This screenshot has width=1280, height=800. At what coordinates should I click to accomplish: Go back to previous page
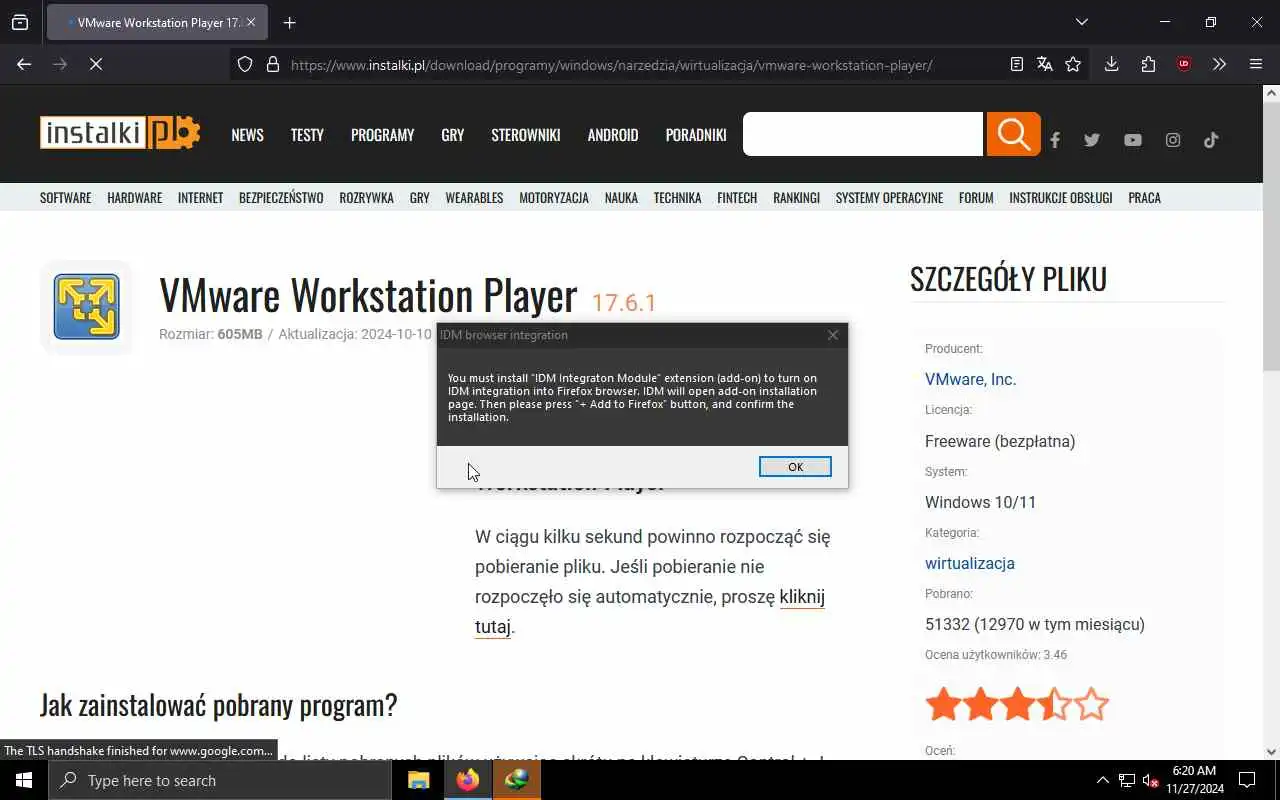24,64
